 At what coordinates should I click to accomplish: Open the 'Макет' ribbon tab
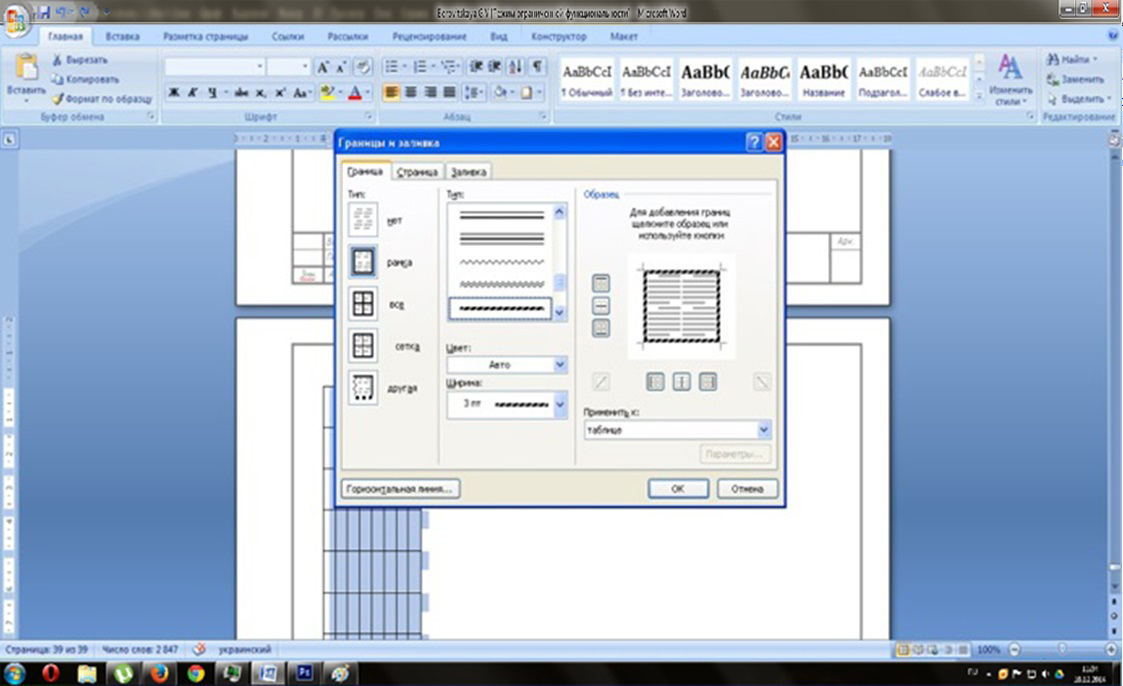[623, 36]
